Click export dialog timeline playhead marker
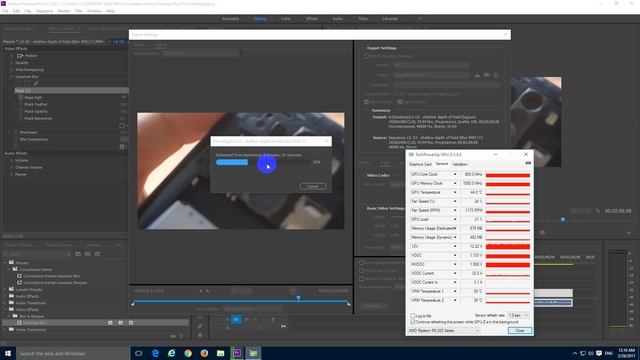 pyautogui.click(x=298, y=298)
